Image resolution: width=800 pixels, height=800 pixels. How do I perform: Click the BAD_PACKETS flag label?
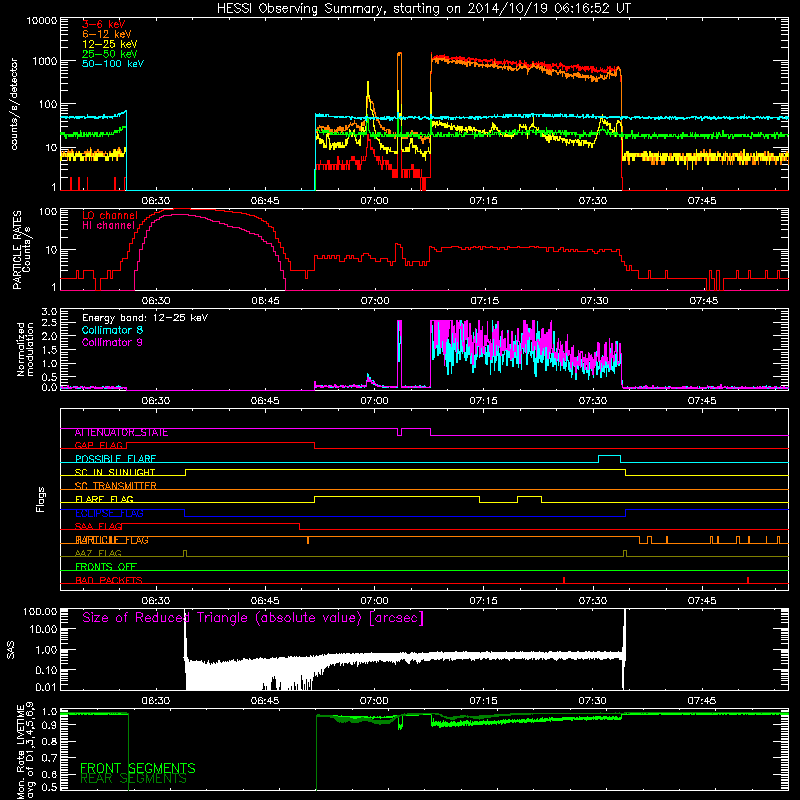click(109, 580)
